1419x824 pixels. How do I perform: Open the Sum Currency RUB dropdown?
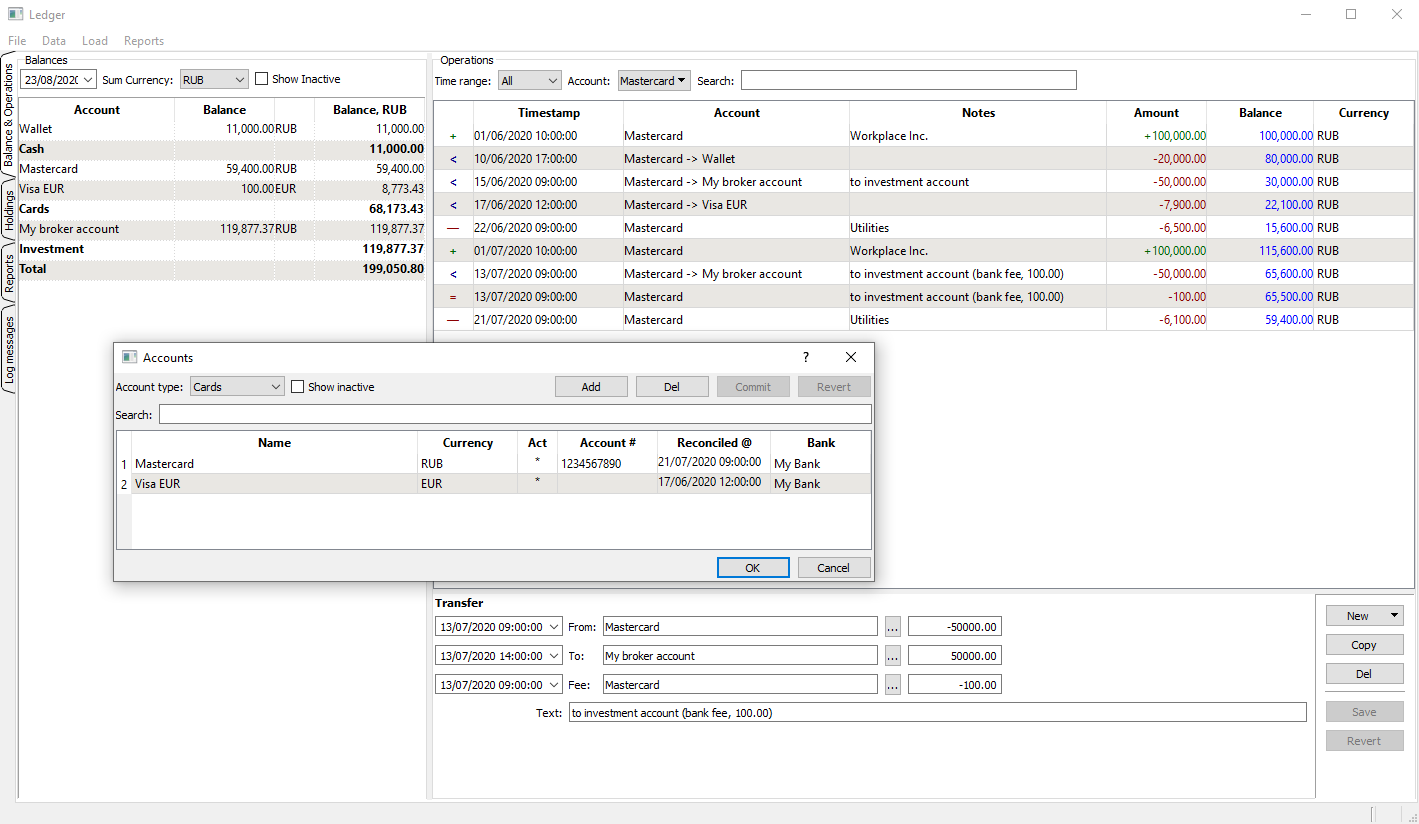pos(213,80)
